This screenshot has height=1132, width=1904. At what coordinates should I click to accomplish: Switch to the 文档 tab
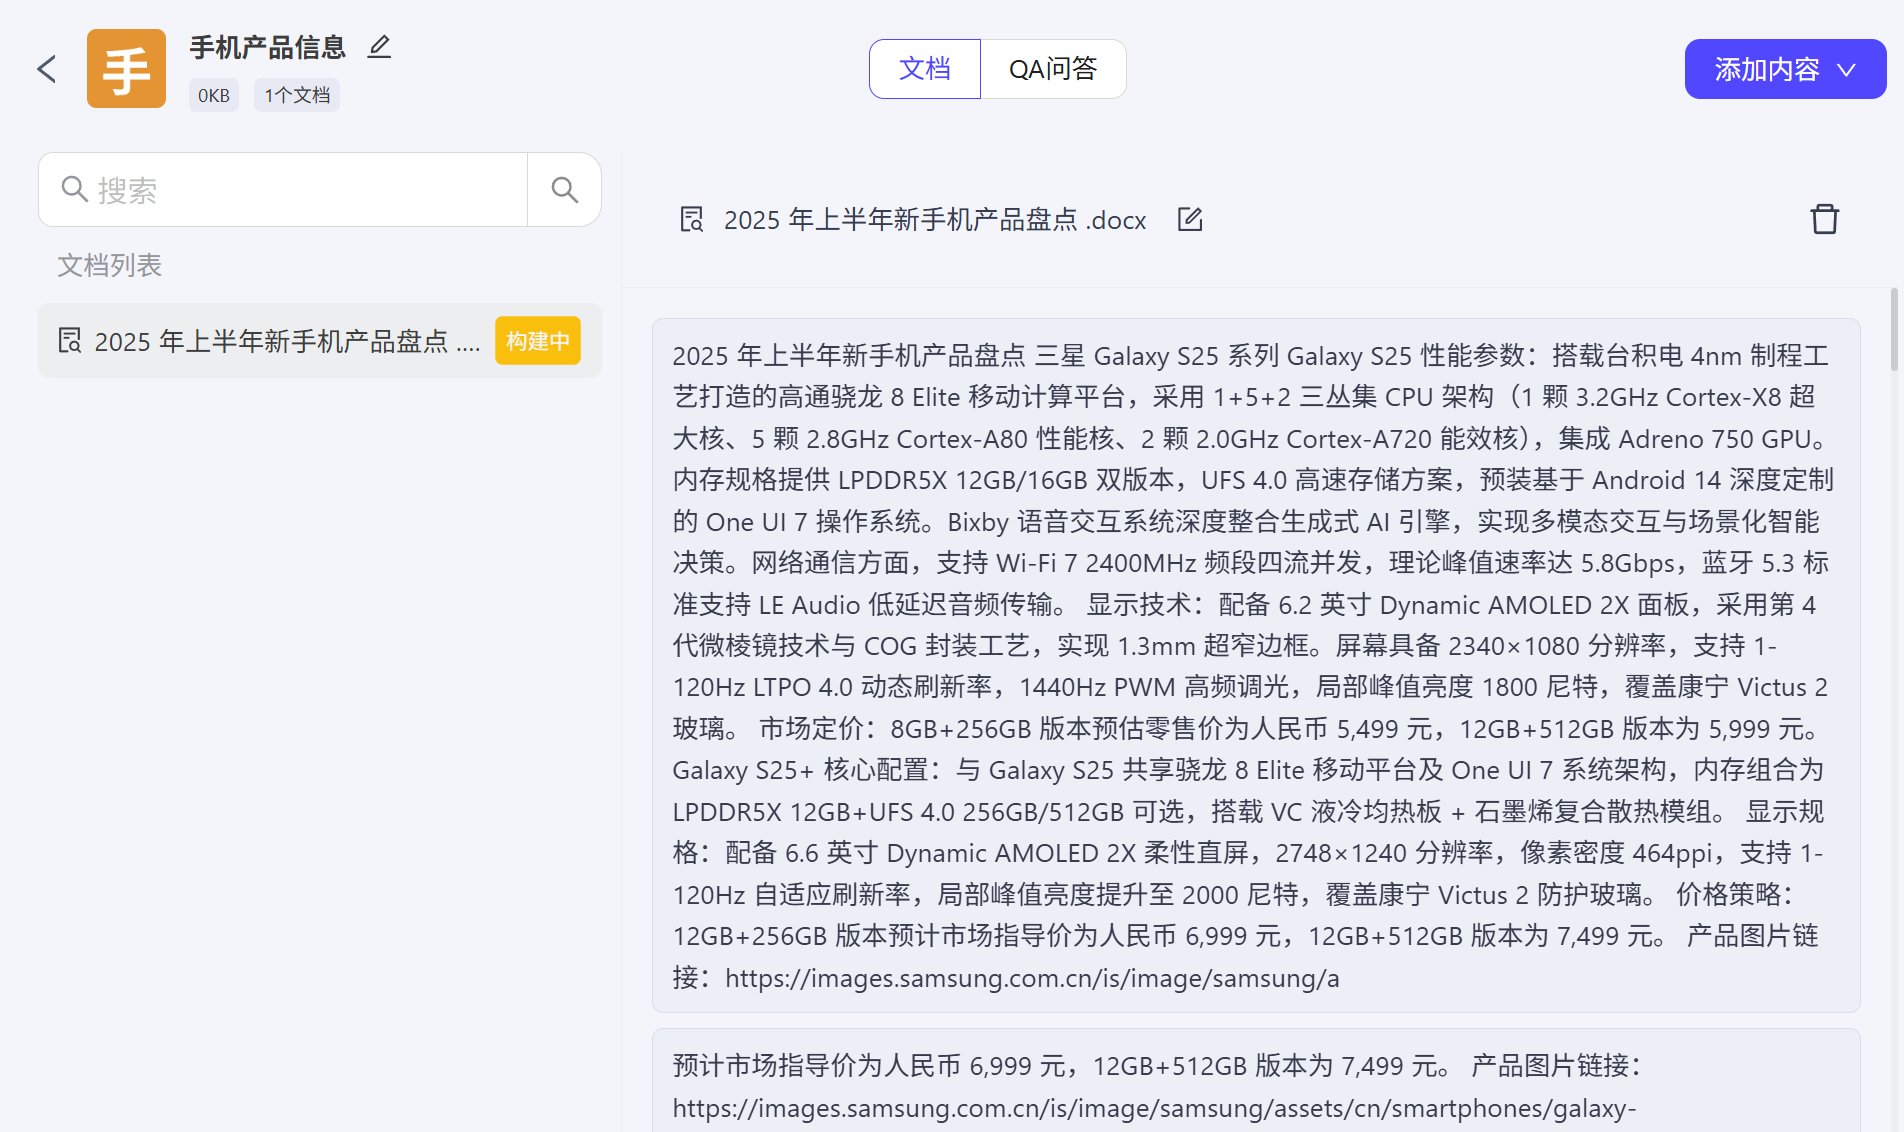pyautogui.click(x=924, y=69)
